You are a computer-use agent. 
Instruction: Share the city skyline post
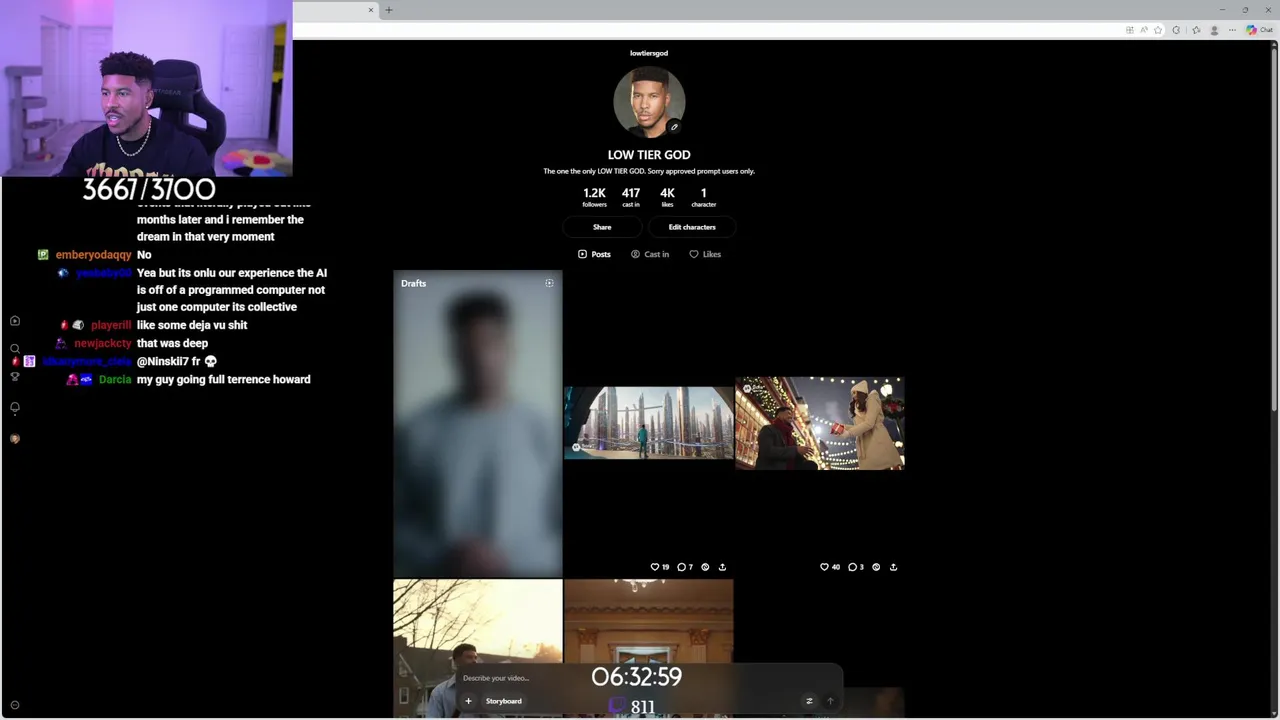click(722, 567)
